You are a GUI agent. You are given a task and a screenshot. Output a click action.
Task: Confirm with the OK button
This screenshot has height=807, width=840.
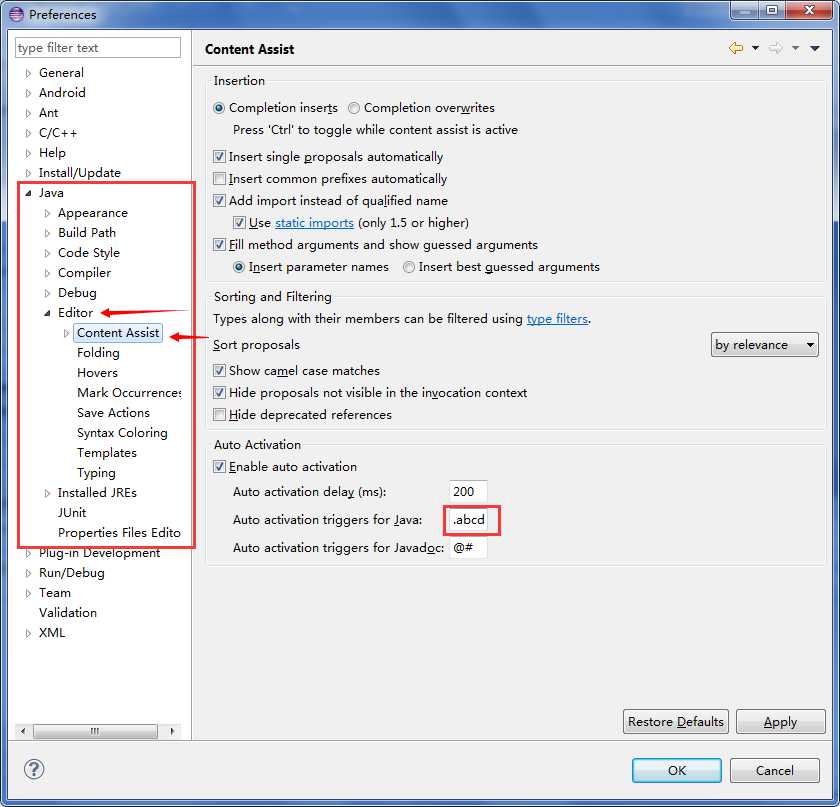[x=677, y=770]
